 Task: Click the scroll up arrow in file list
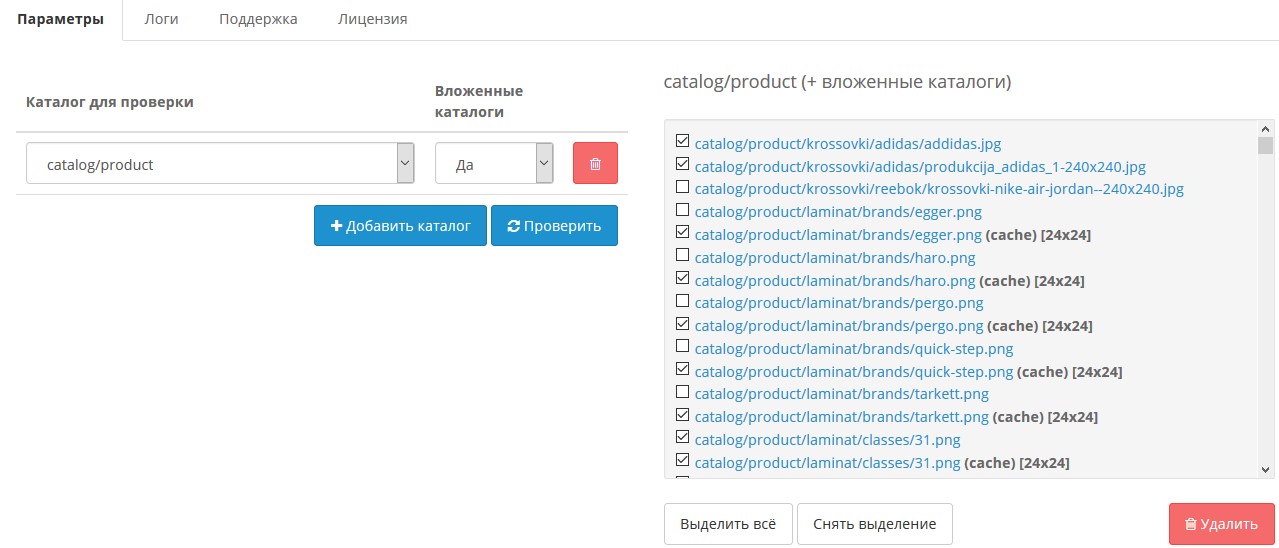point(1265,130)
